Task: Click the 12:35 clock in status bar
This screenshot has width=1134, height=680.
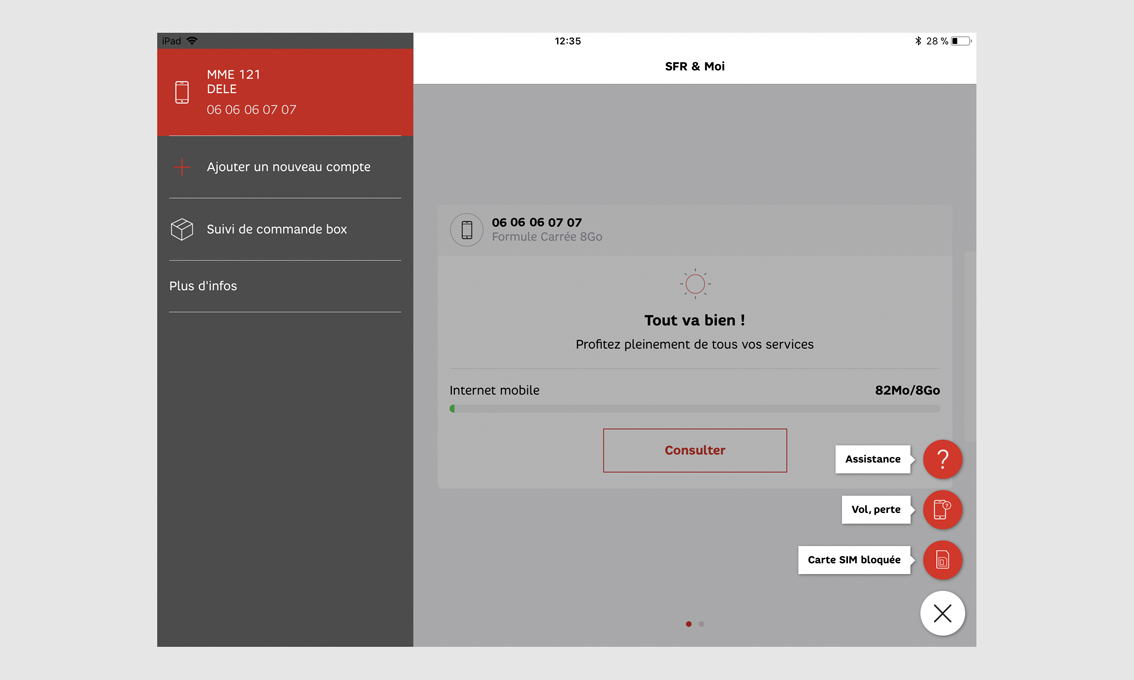Action: click(x=568, y=41)
